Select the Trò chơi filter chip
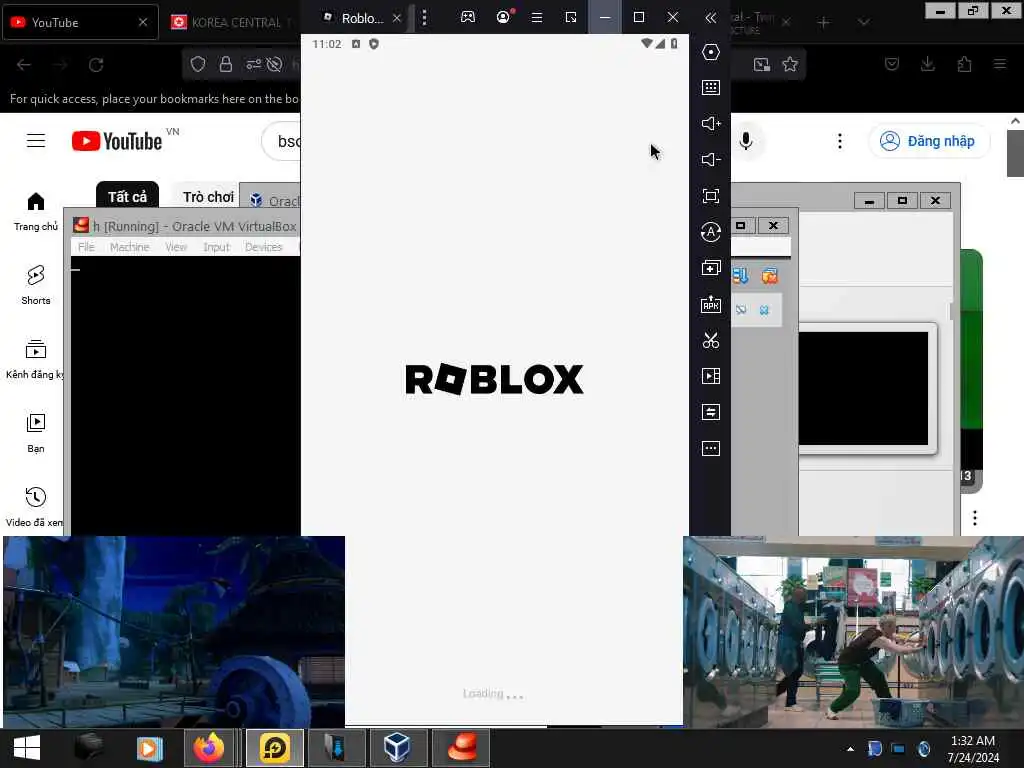This screenshot has height=768, width=1024. click(x=208, y=197)
